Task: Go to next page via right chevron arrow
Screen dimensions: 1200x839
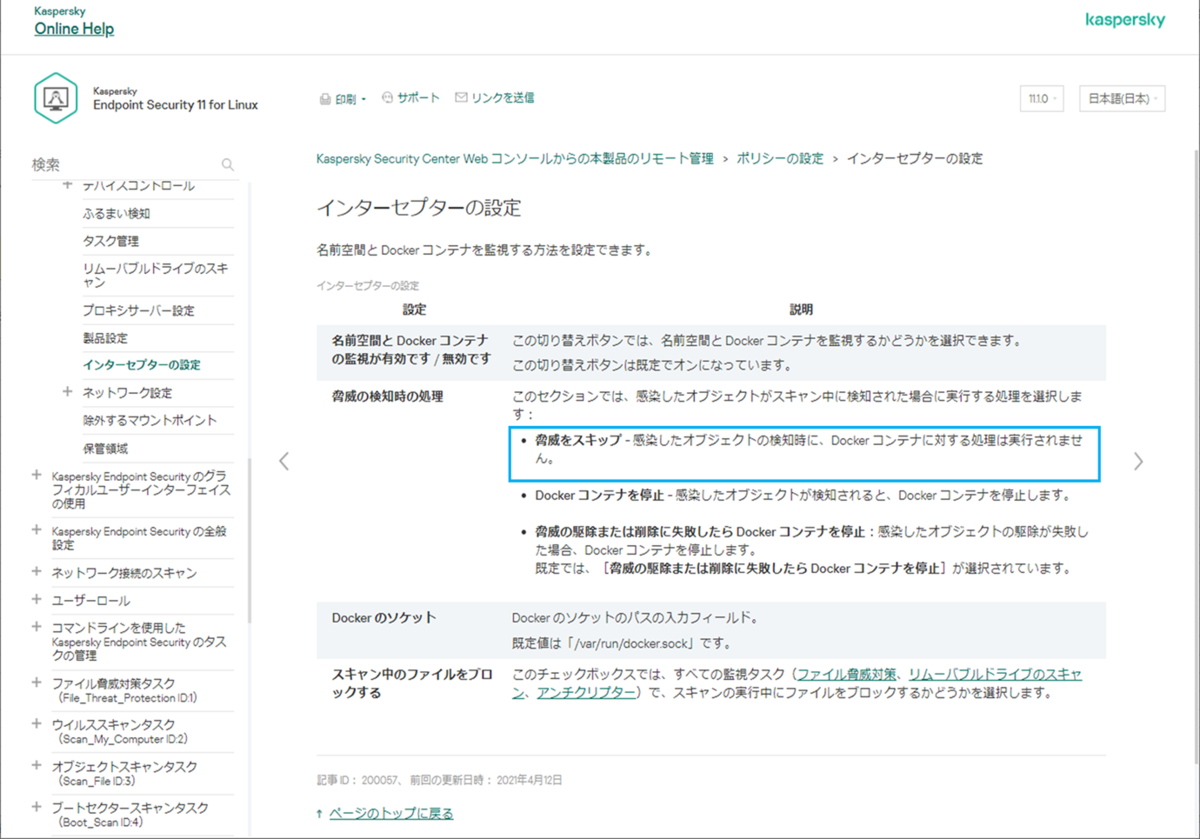Action: 1138,460
